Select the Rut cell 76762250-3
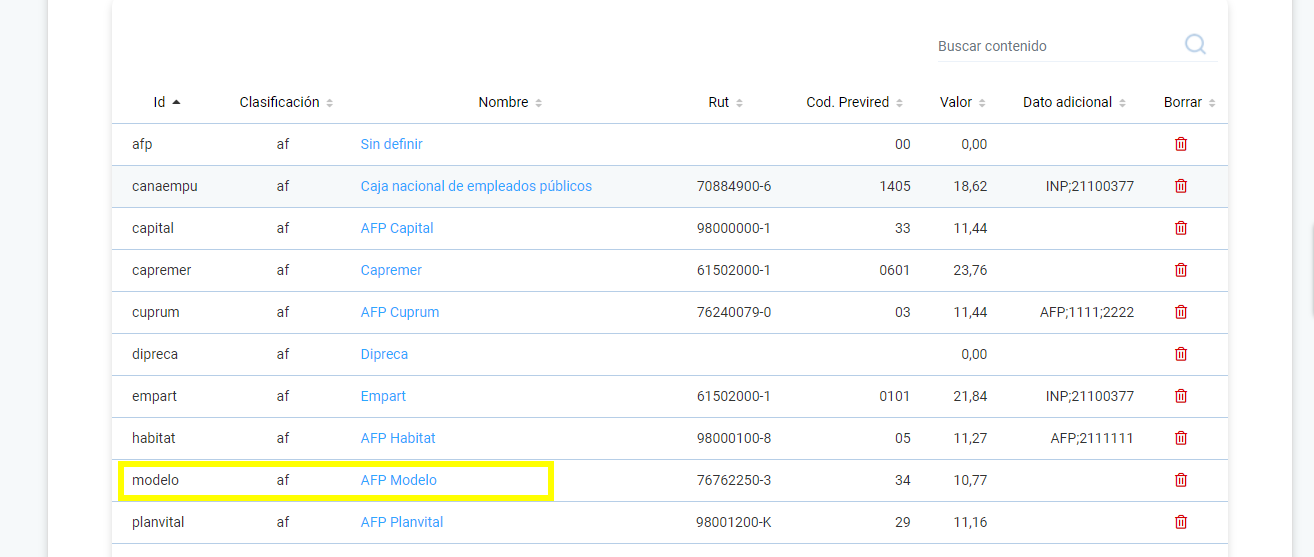This screenshot has width=1314, height=557. 734,480
